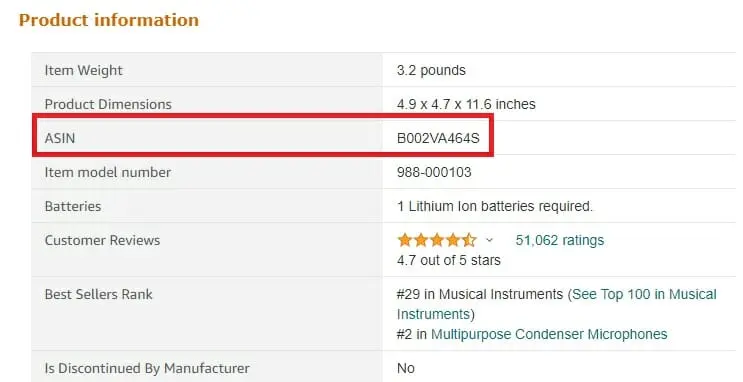
Task: Click the Batteries row label
Action: [73, 206]
